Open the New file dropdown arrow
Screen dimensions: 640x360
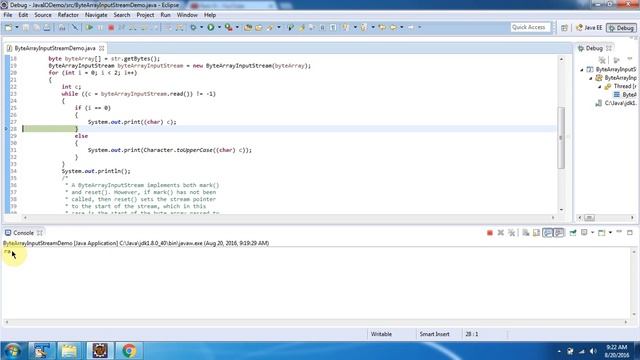tap(17, 27)
